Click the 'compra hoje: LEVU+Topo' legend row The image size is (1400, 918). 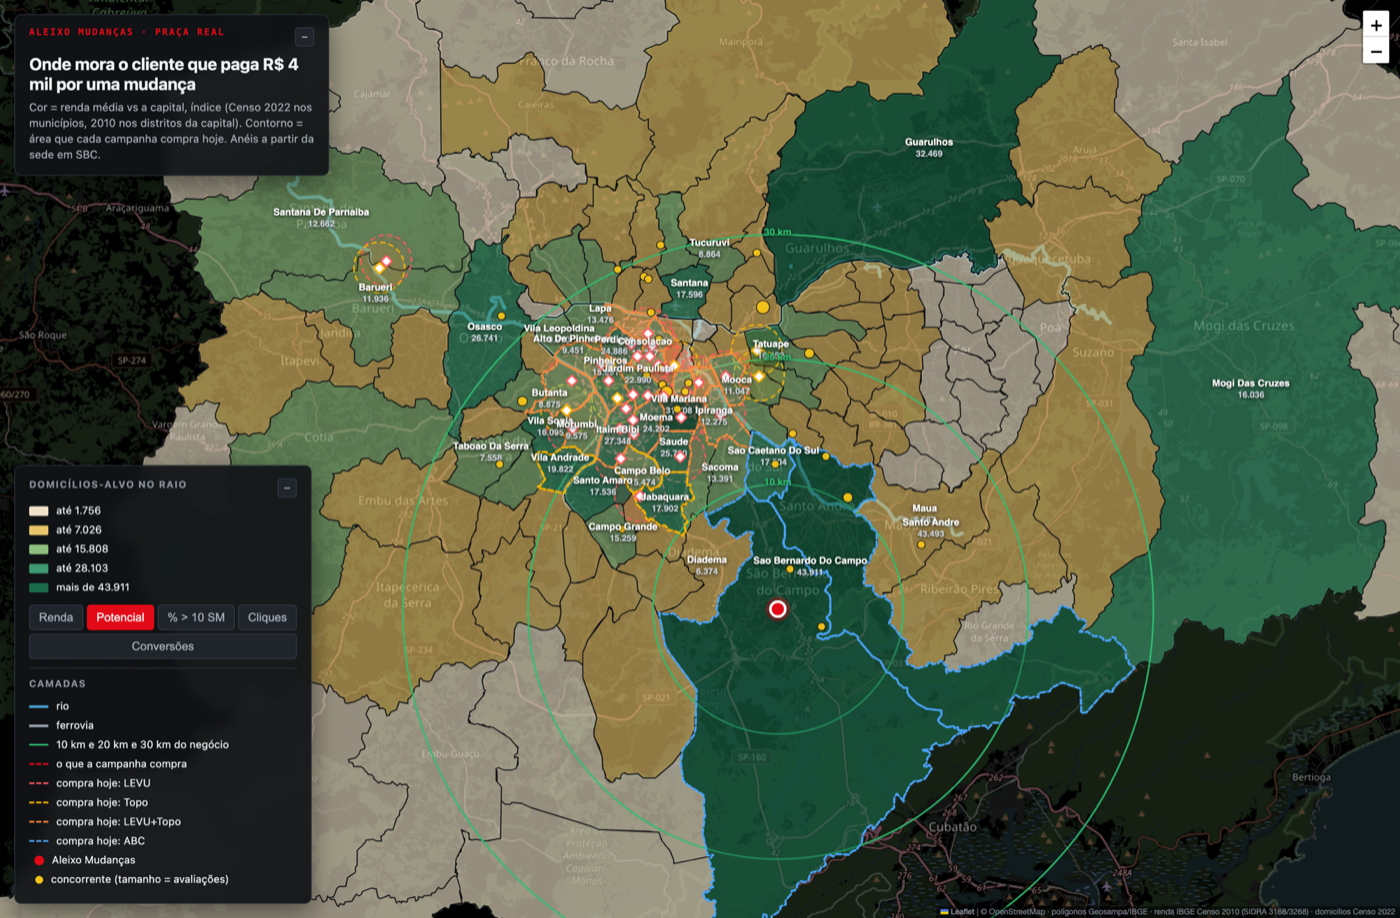tap(105, 822)
